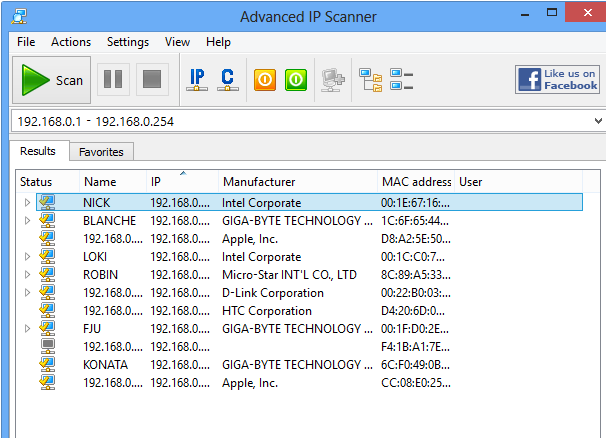The image size is (606, 438).
Task: Click the status icon of BLANCHE
Action: pos(47,220)
